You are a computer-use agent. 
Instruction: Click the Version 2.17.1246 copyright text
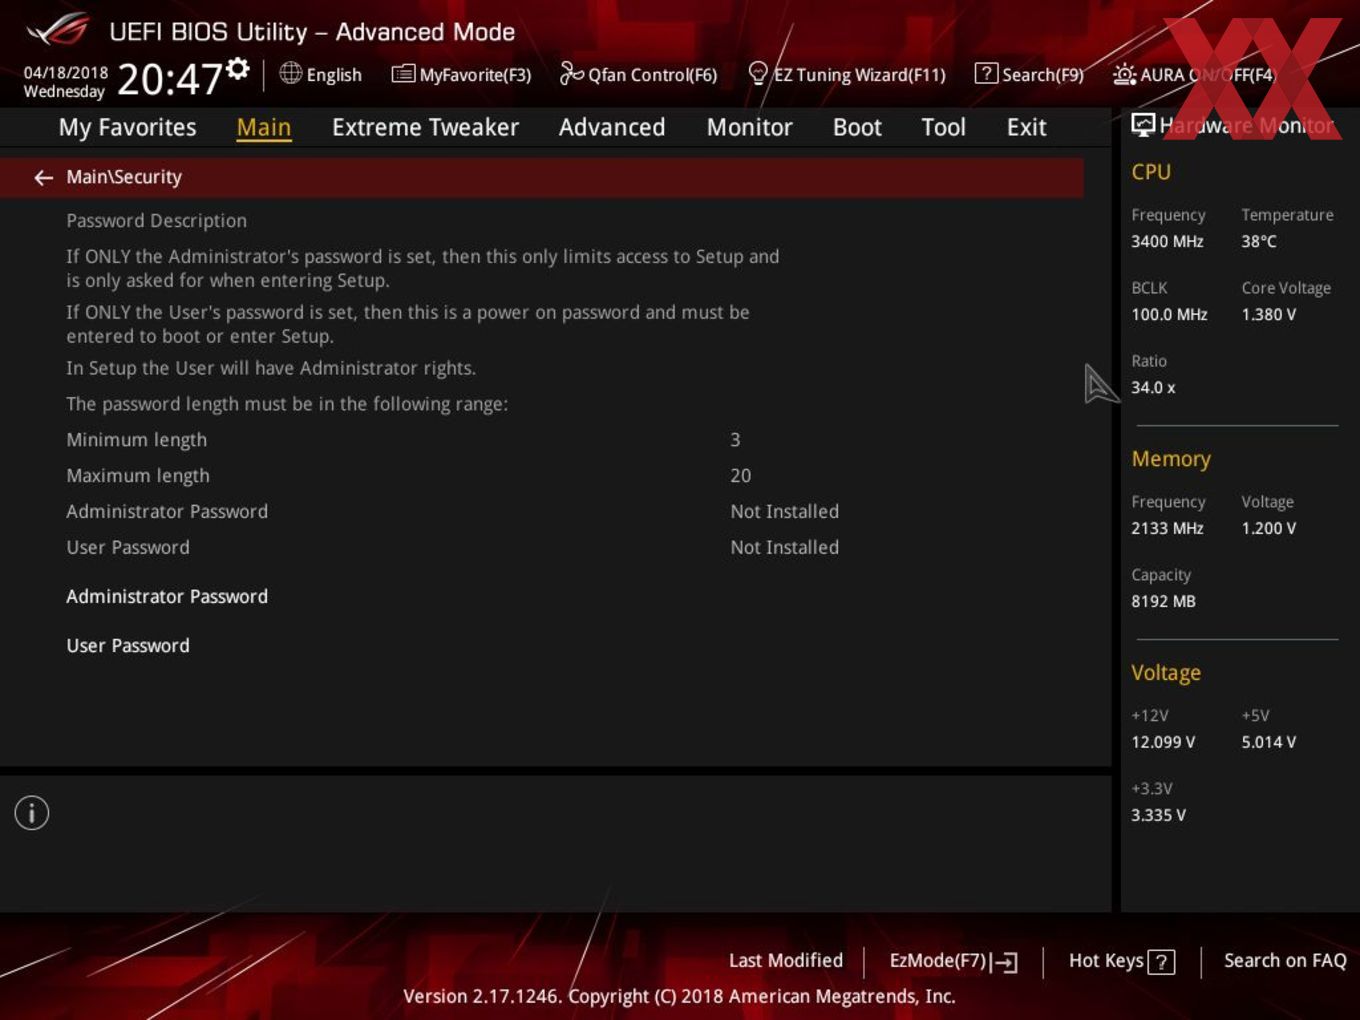coord(679,997)
